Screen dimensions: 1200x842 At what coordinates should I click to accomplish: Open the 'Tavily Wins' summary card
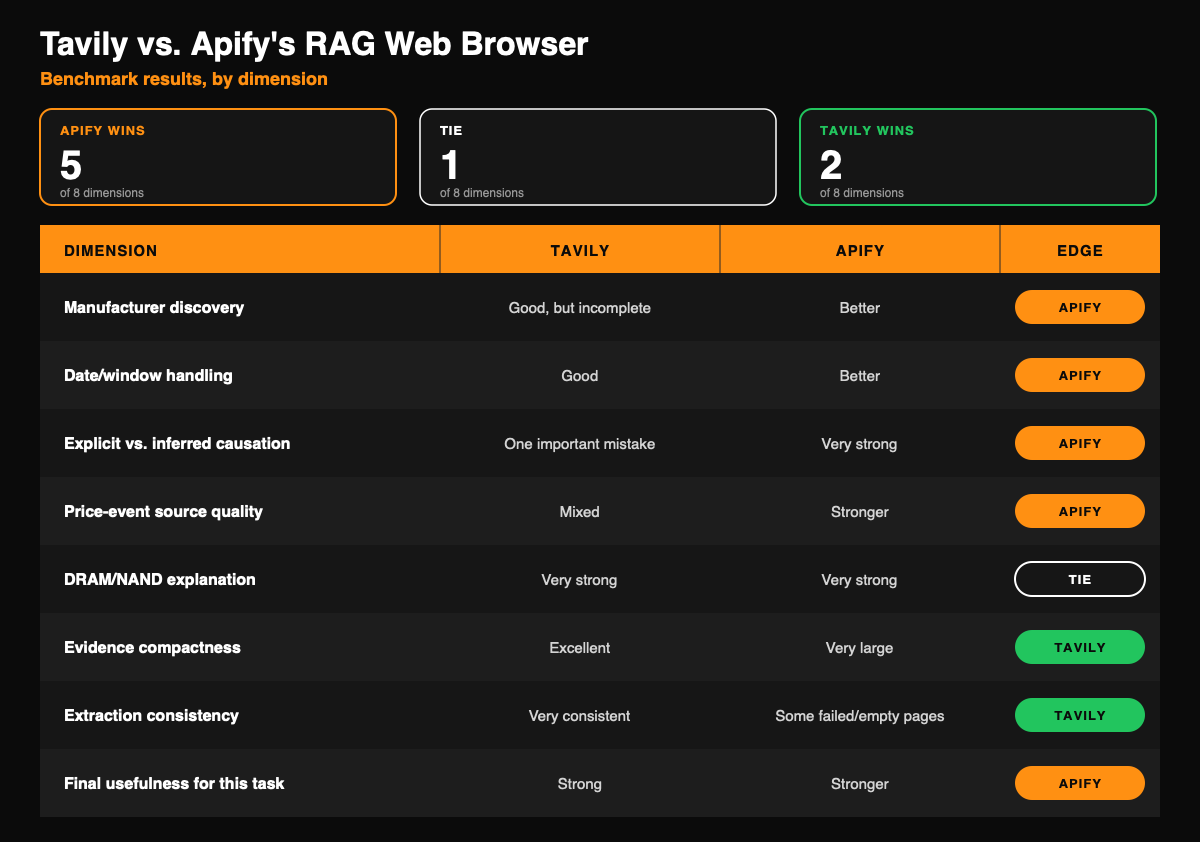coord(978,157)
